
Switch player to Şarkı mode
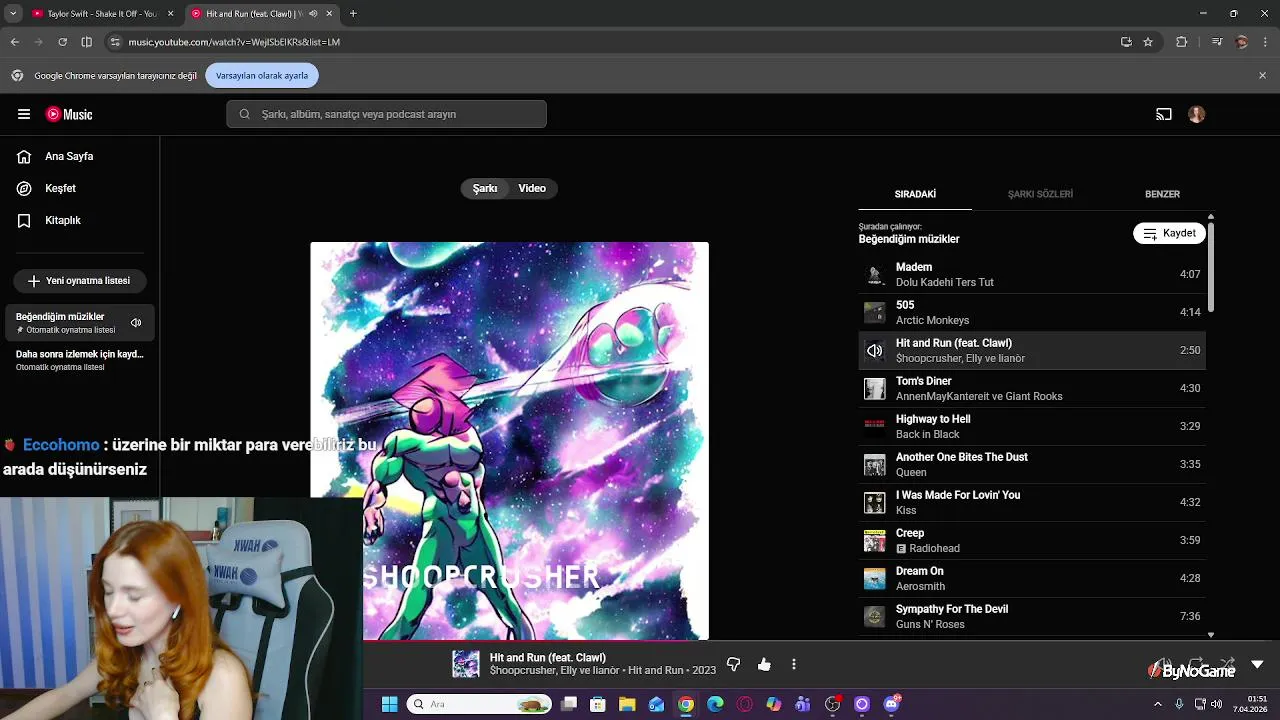485,188
